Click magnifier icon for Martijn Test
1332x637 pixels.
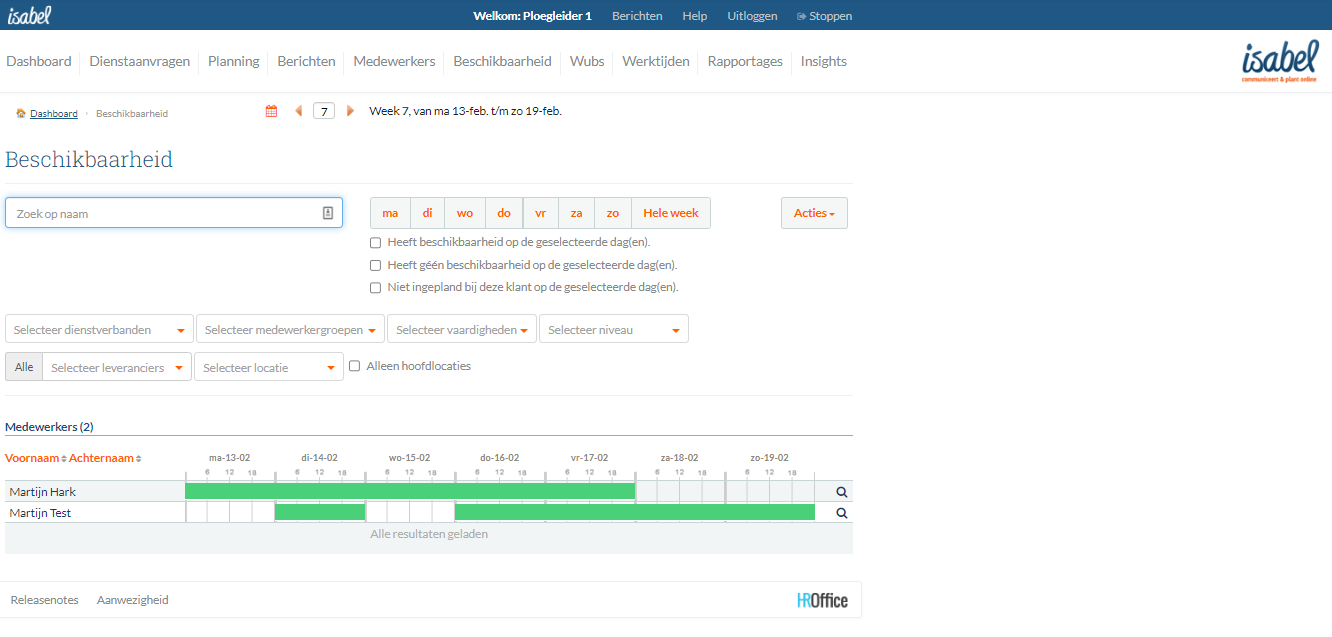point(841,513)
